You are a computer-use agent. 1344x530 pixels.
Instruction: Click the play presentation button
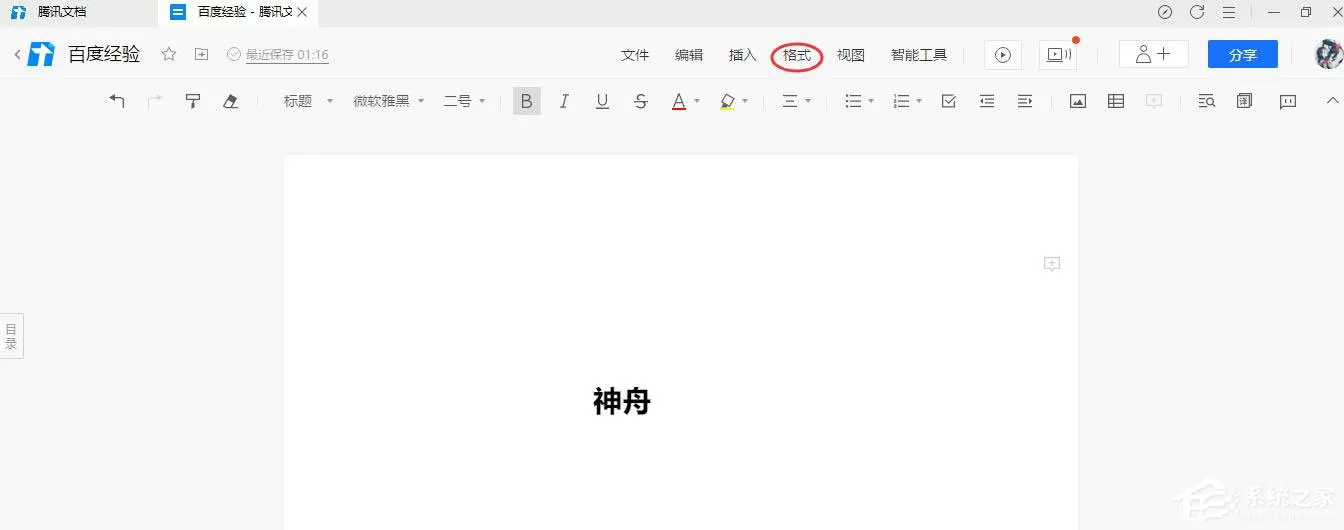[1003, 55]
